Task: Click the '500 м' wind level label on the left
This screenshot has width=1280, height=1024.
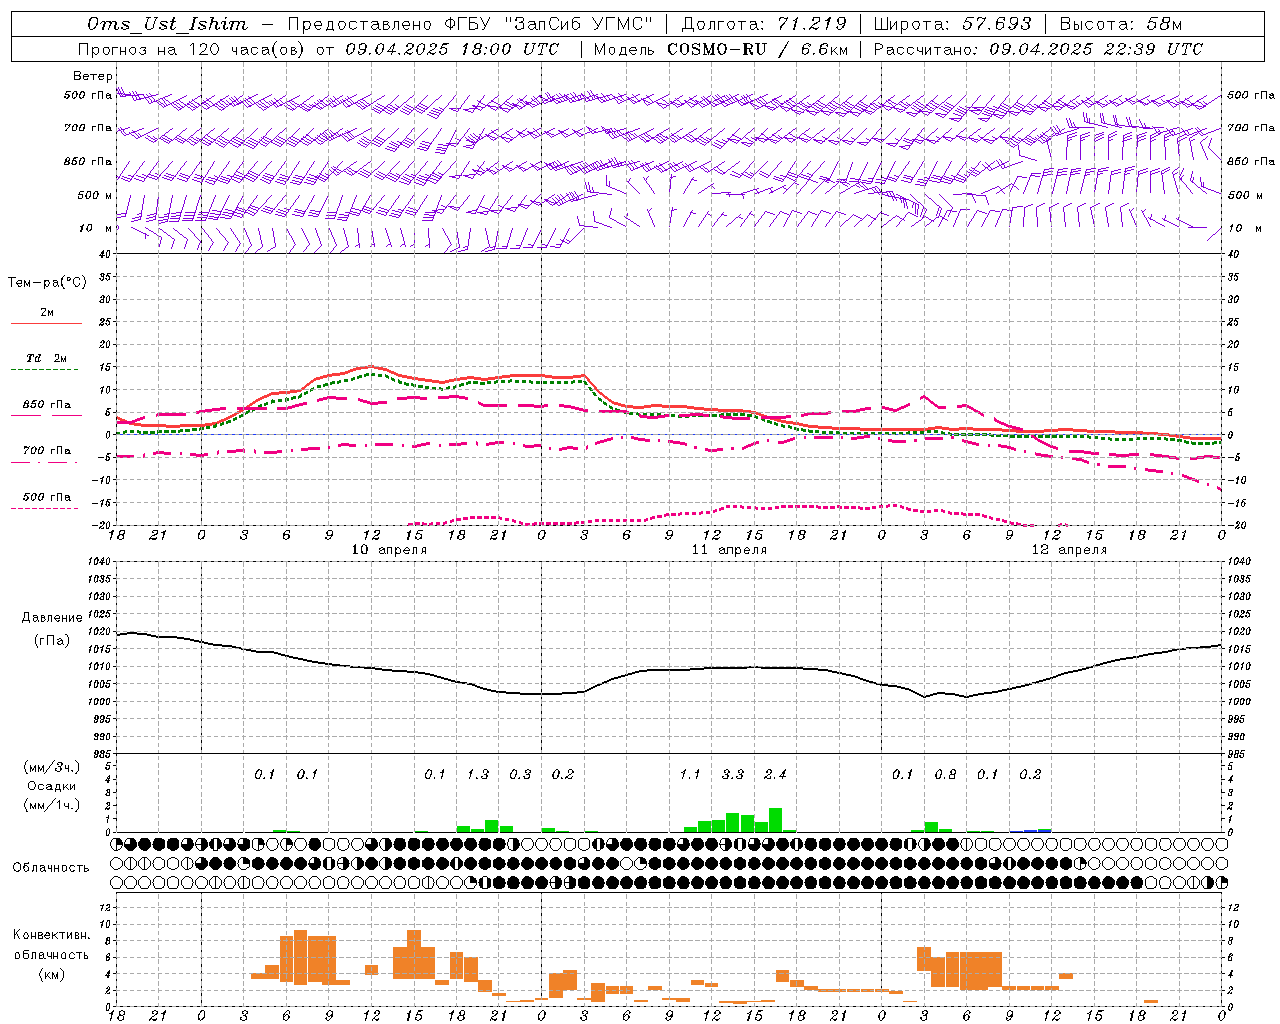Action: (x=95, y=195)
